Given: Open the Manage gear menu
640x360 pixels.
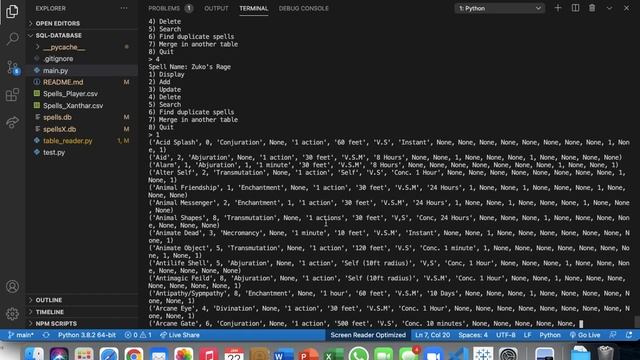Looking at the screenshot, I should pos(12,313).
